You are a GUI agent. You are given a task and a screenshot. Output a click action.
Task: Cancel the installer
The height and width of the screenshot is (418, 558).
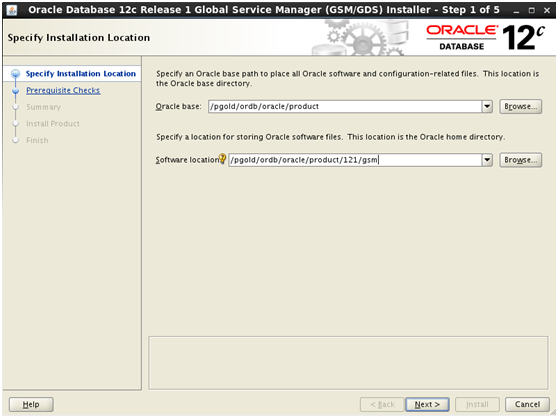[527, 404]
